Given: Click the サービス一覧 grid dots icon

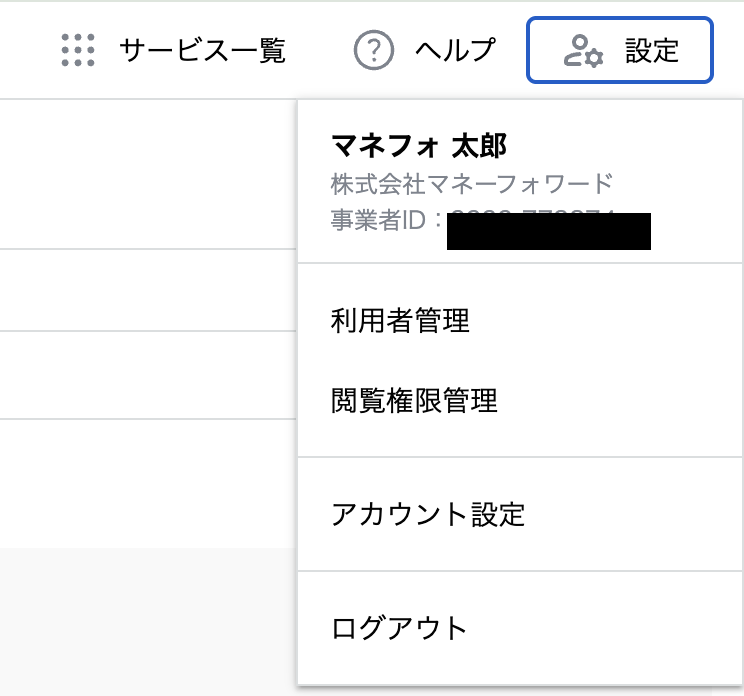Looking at the screenshot, I should (x=78, y=50).
